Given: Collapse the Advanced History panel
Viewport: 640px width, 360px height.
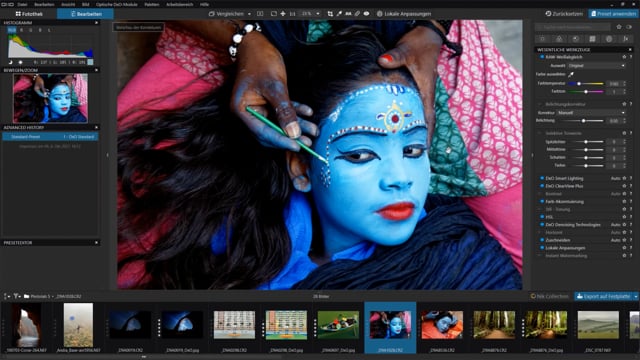Looking at the screenshot, I should [96, 127].
